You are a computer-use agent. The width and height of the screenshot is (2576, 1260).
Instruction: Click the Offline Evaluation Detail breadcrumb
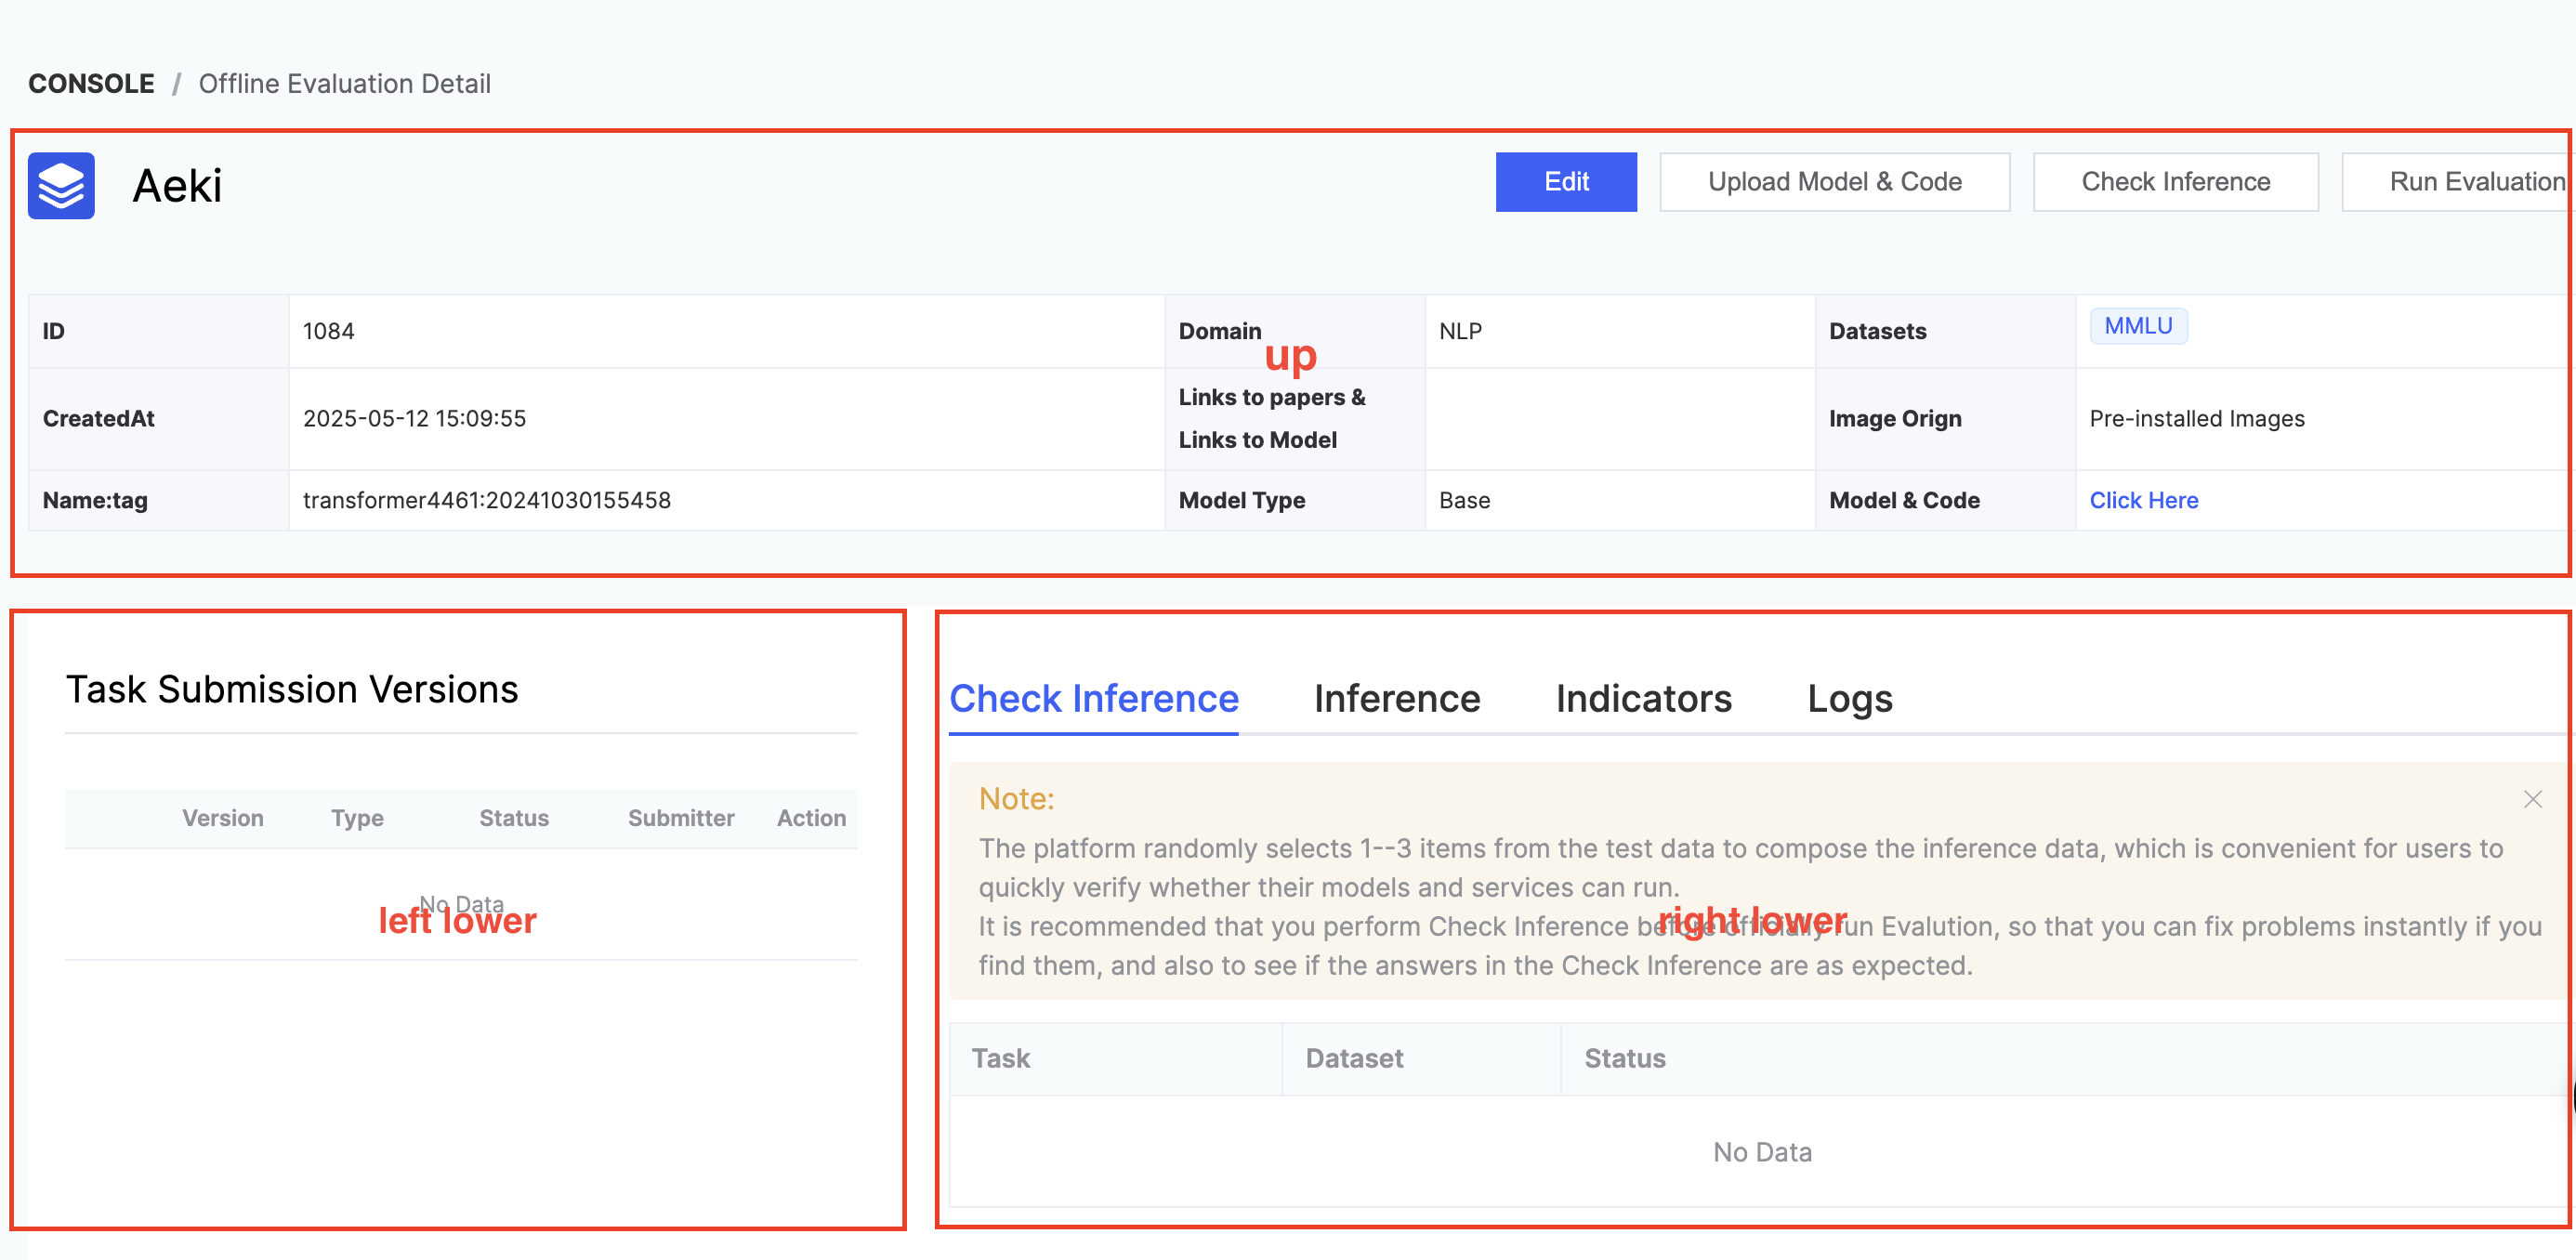[x=344, y=83]
